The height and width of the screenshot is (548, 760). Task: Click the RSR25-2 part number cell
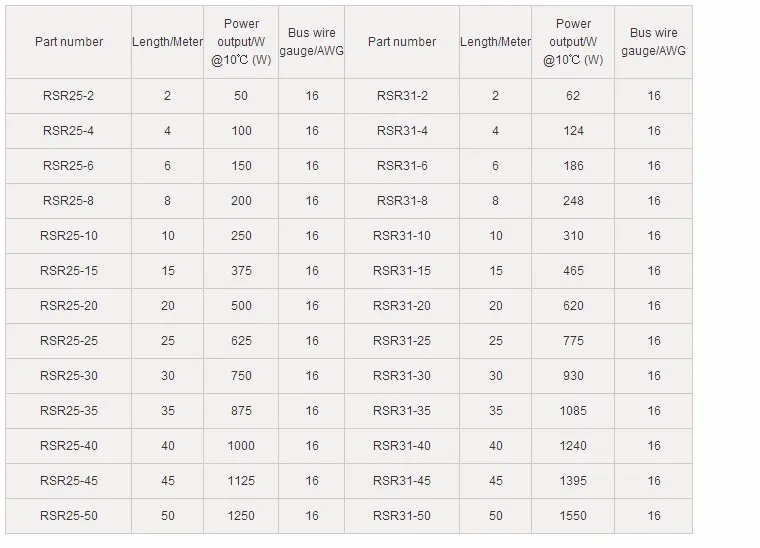coord(68,96)
